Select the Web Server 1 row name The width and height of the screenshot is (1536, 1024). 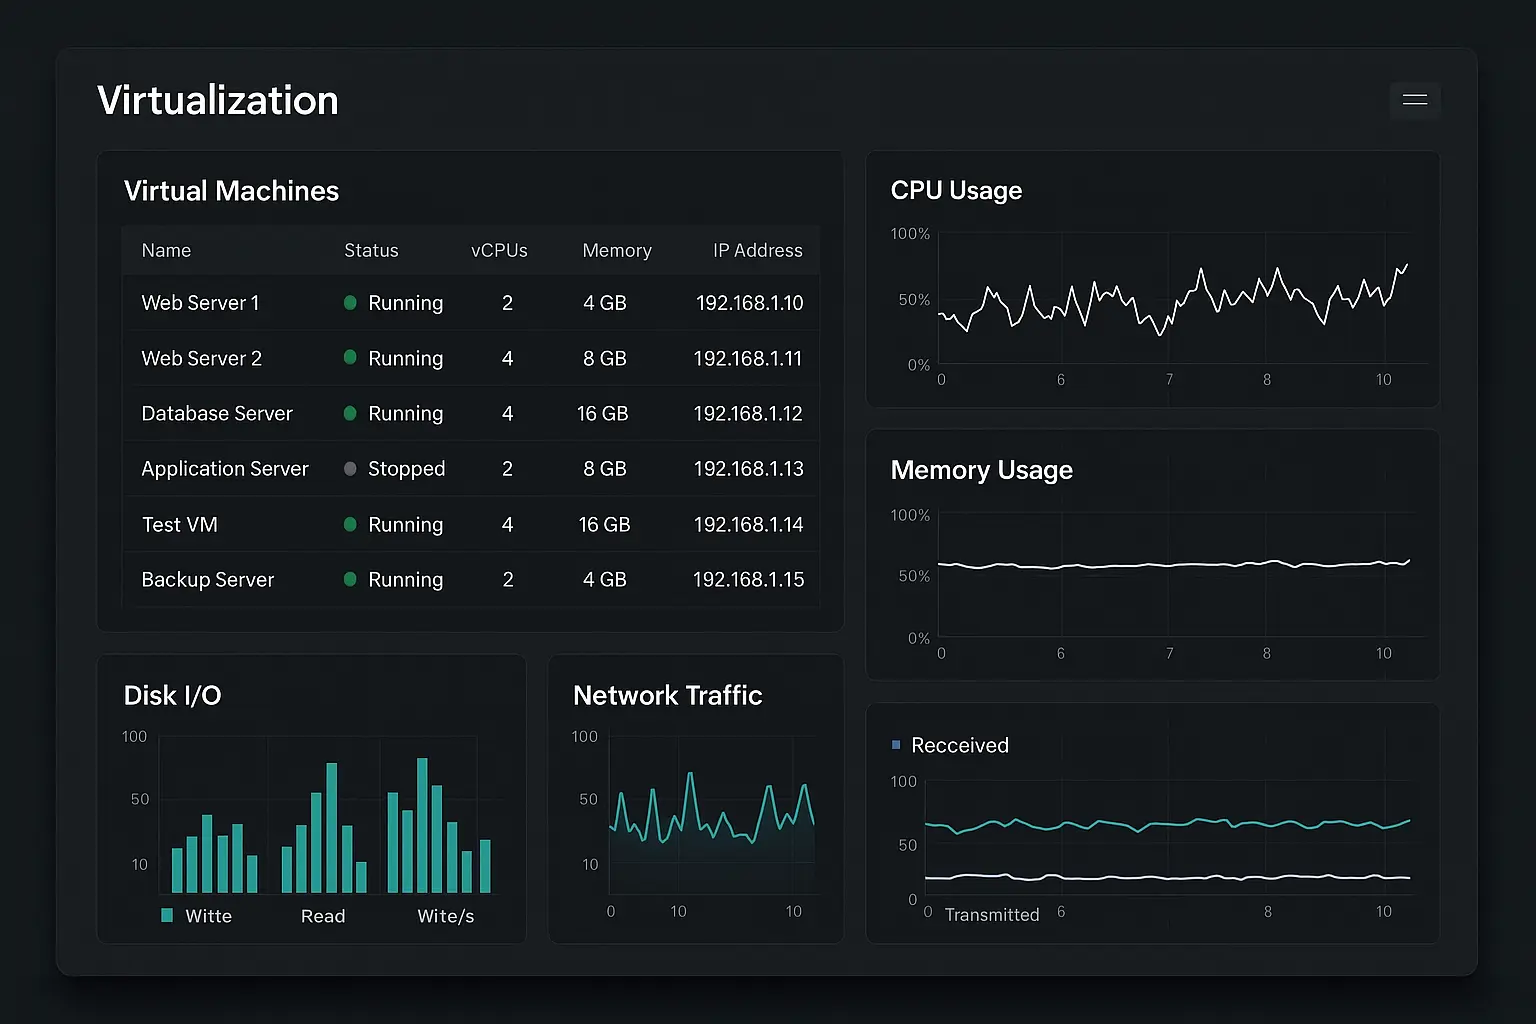click(x=200, y=303)
